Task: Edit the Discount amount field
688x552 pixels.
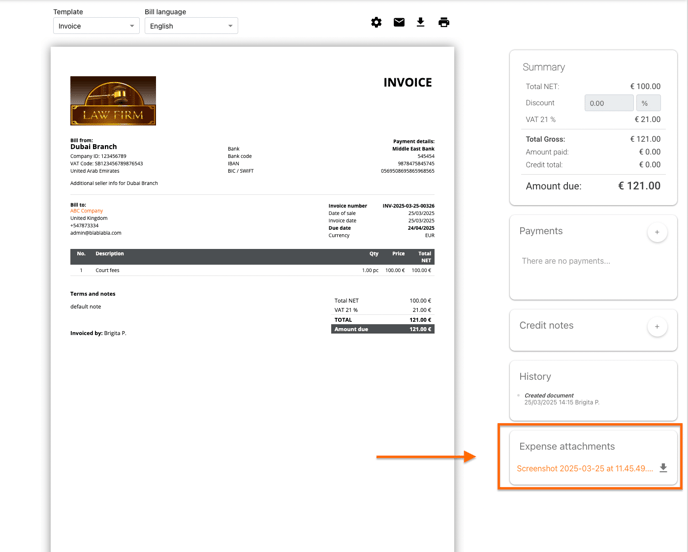Action: [x=609, y=103]
